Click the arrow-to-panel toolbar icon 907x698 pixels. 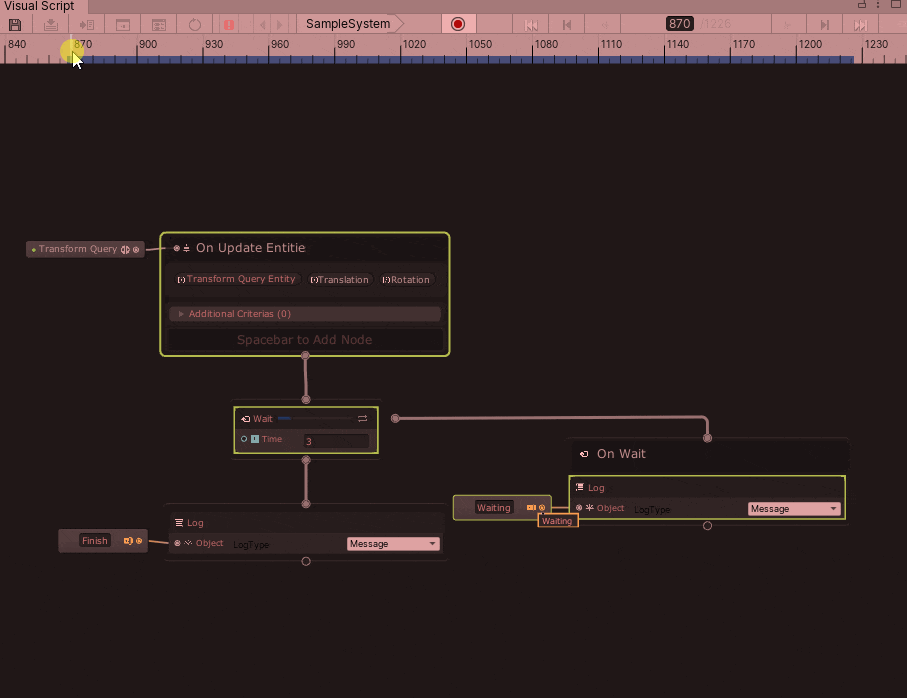[x=87, y=25]
